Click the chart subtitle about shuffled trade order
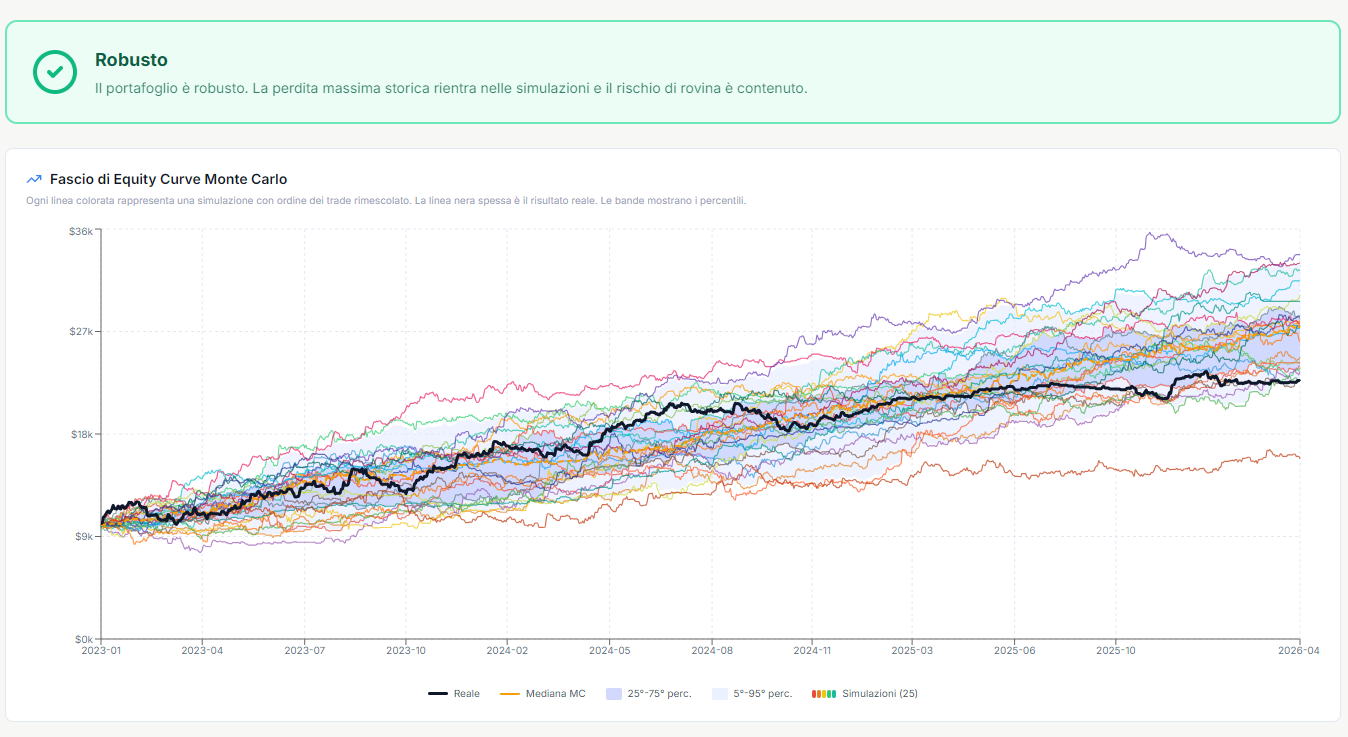This screenshot has width=1348, height=737. click(x=386, y=200)
